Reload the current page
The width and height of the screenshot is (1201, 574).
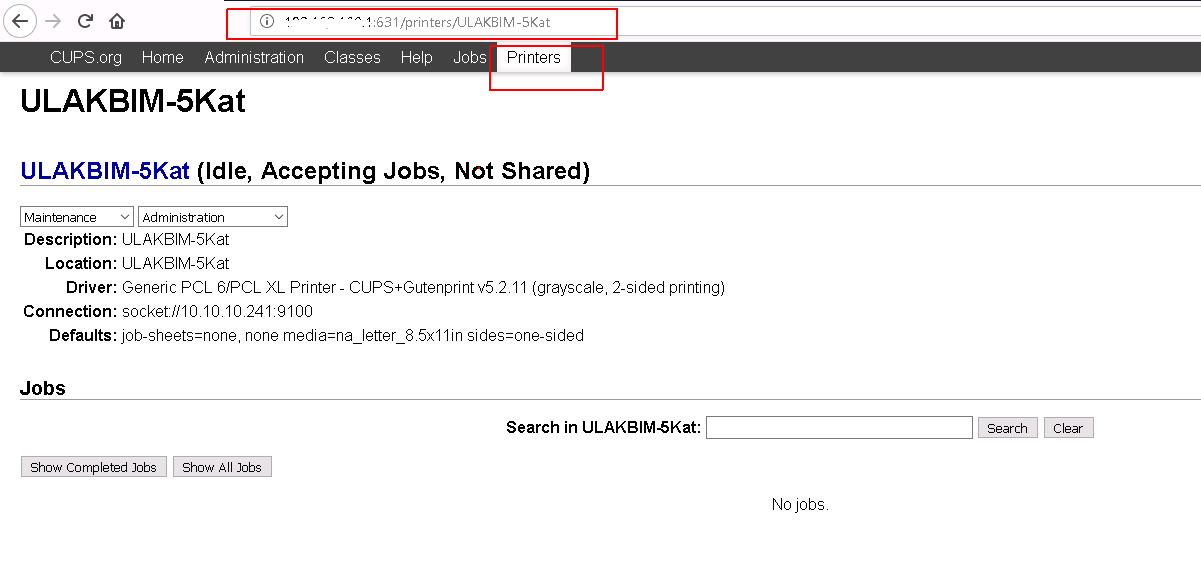pos(86,21)
